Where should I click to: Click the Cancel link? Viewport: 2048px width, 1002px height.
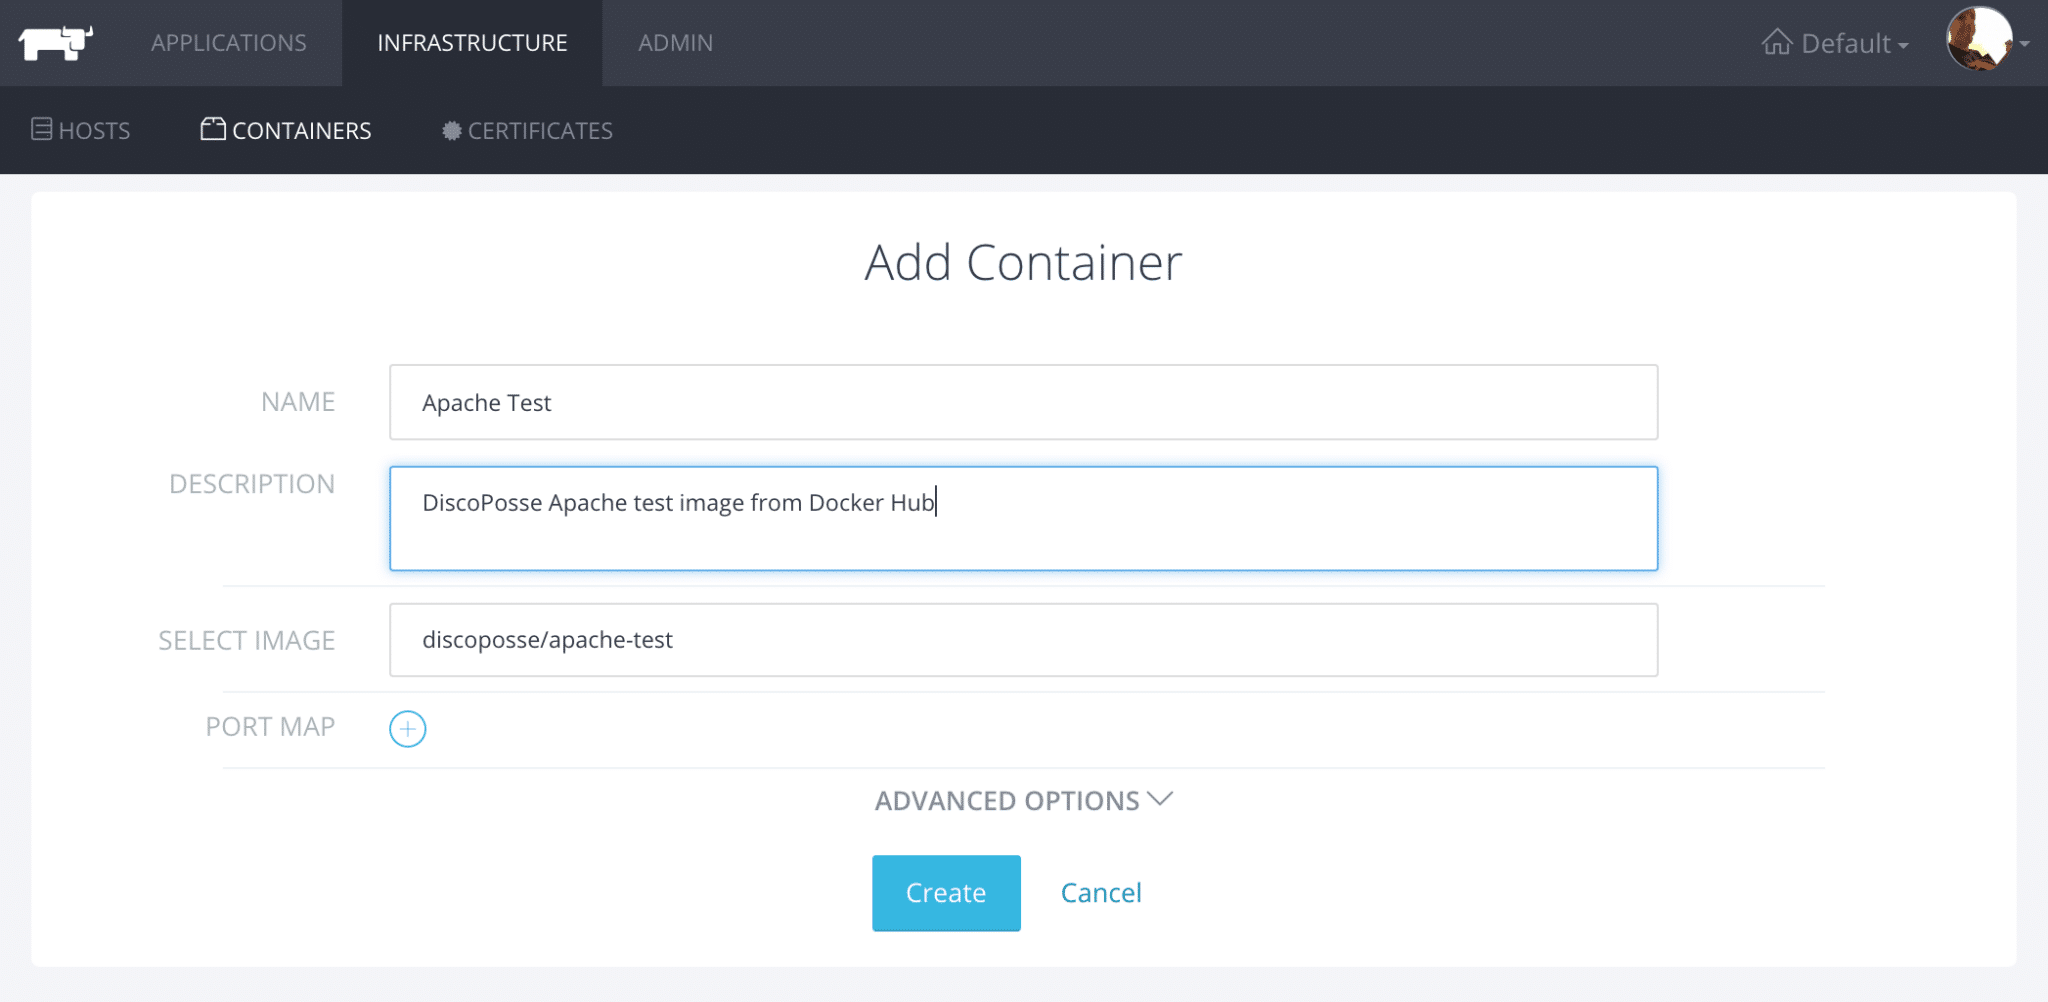click(x=1101, y=893)
